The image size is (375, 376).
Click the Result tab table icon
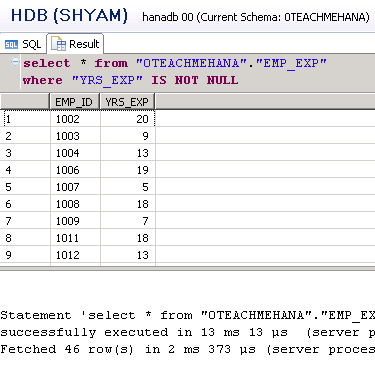coord(59,44)
